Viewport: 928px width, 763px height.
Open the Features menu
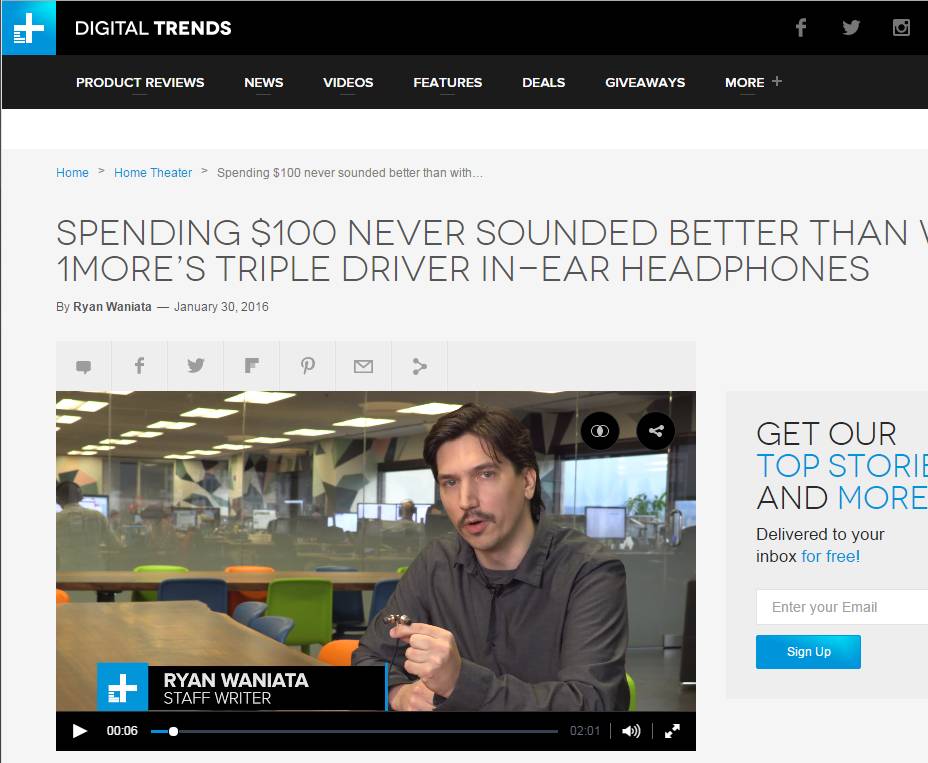[447, 82]
